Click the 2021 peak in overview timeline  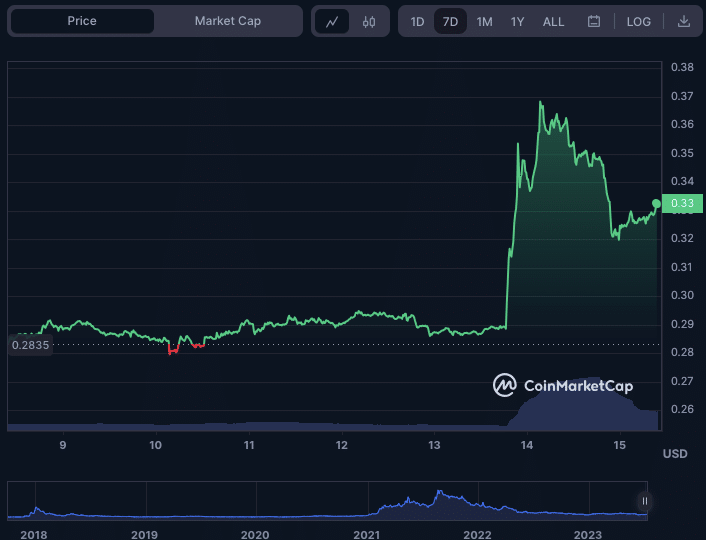coord(437,494)
